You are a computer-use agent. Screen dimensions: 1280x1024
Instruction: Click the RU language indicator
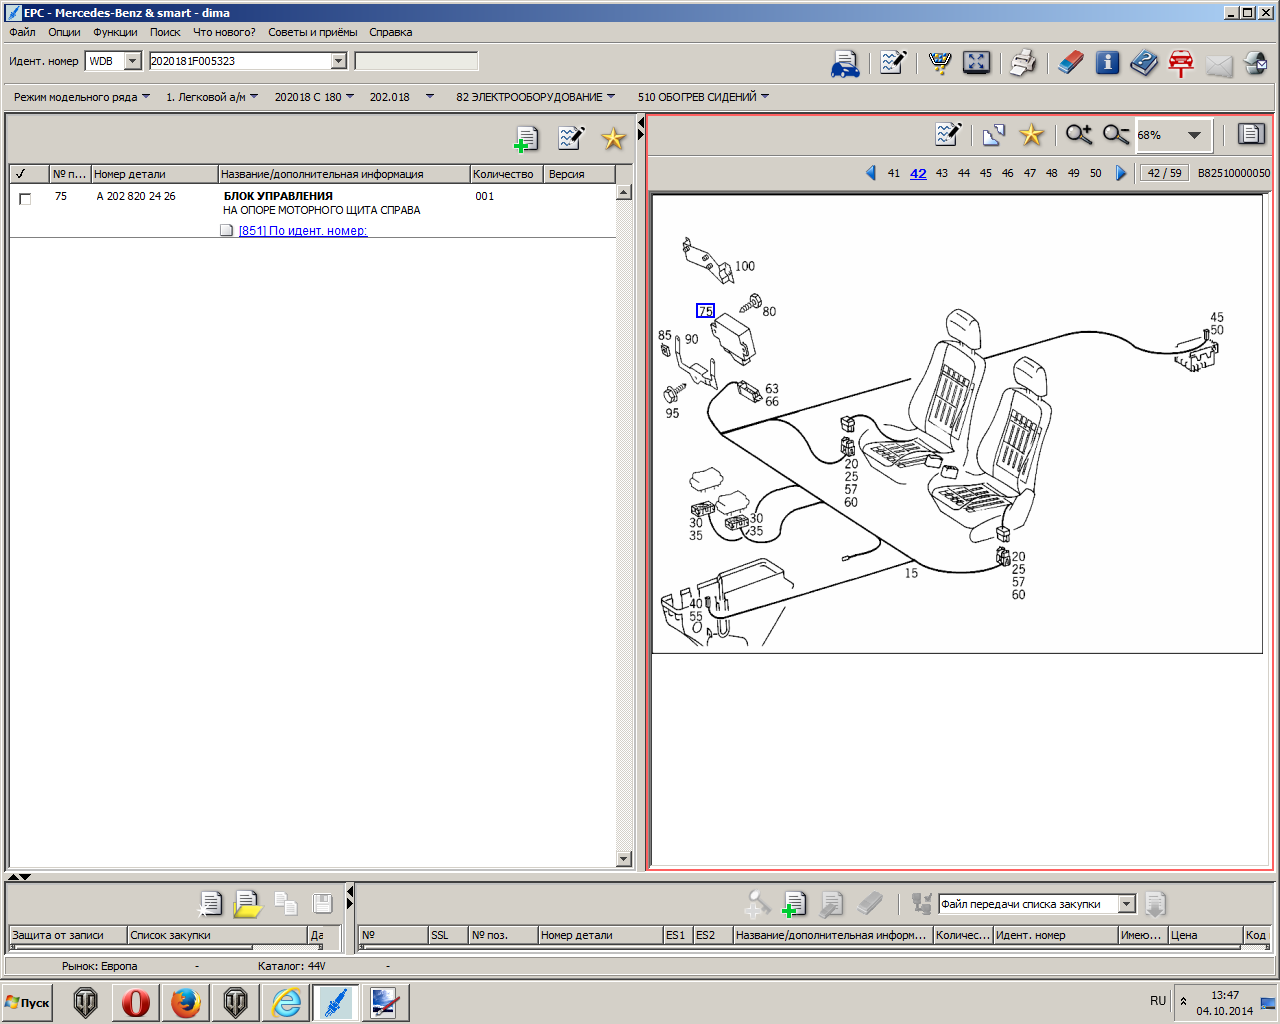1158,1001
